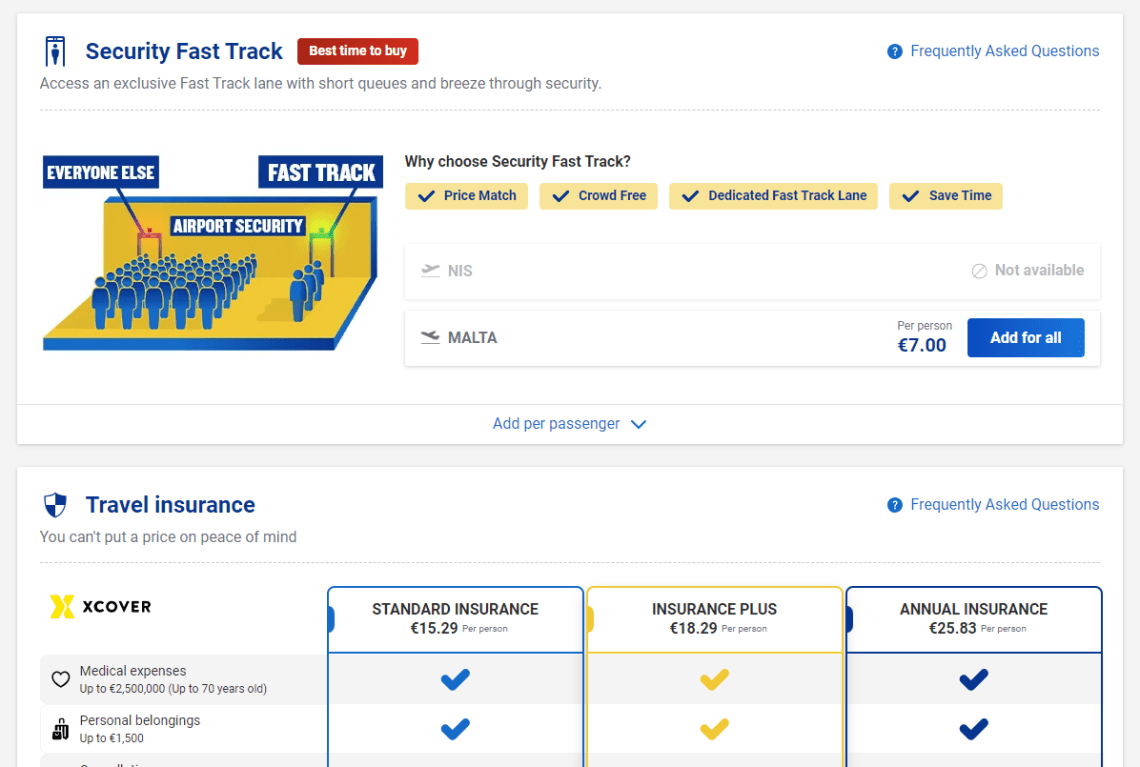Click the Dedicated Fast Track Lane tag

point(773,196)
